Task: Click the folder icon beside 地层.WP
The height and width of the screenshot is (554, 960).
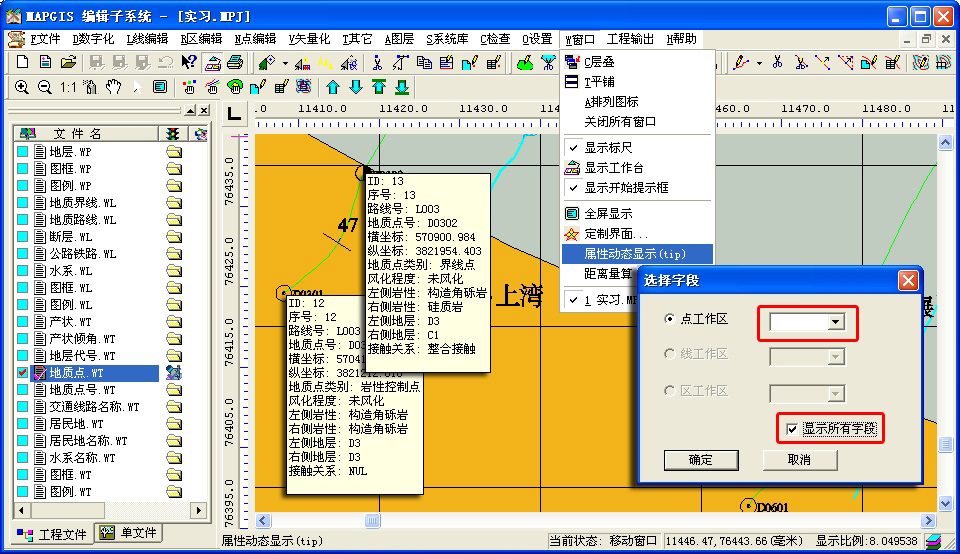Action: [x=174, y=151]
